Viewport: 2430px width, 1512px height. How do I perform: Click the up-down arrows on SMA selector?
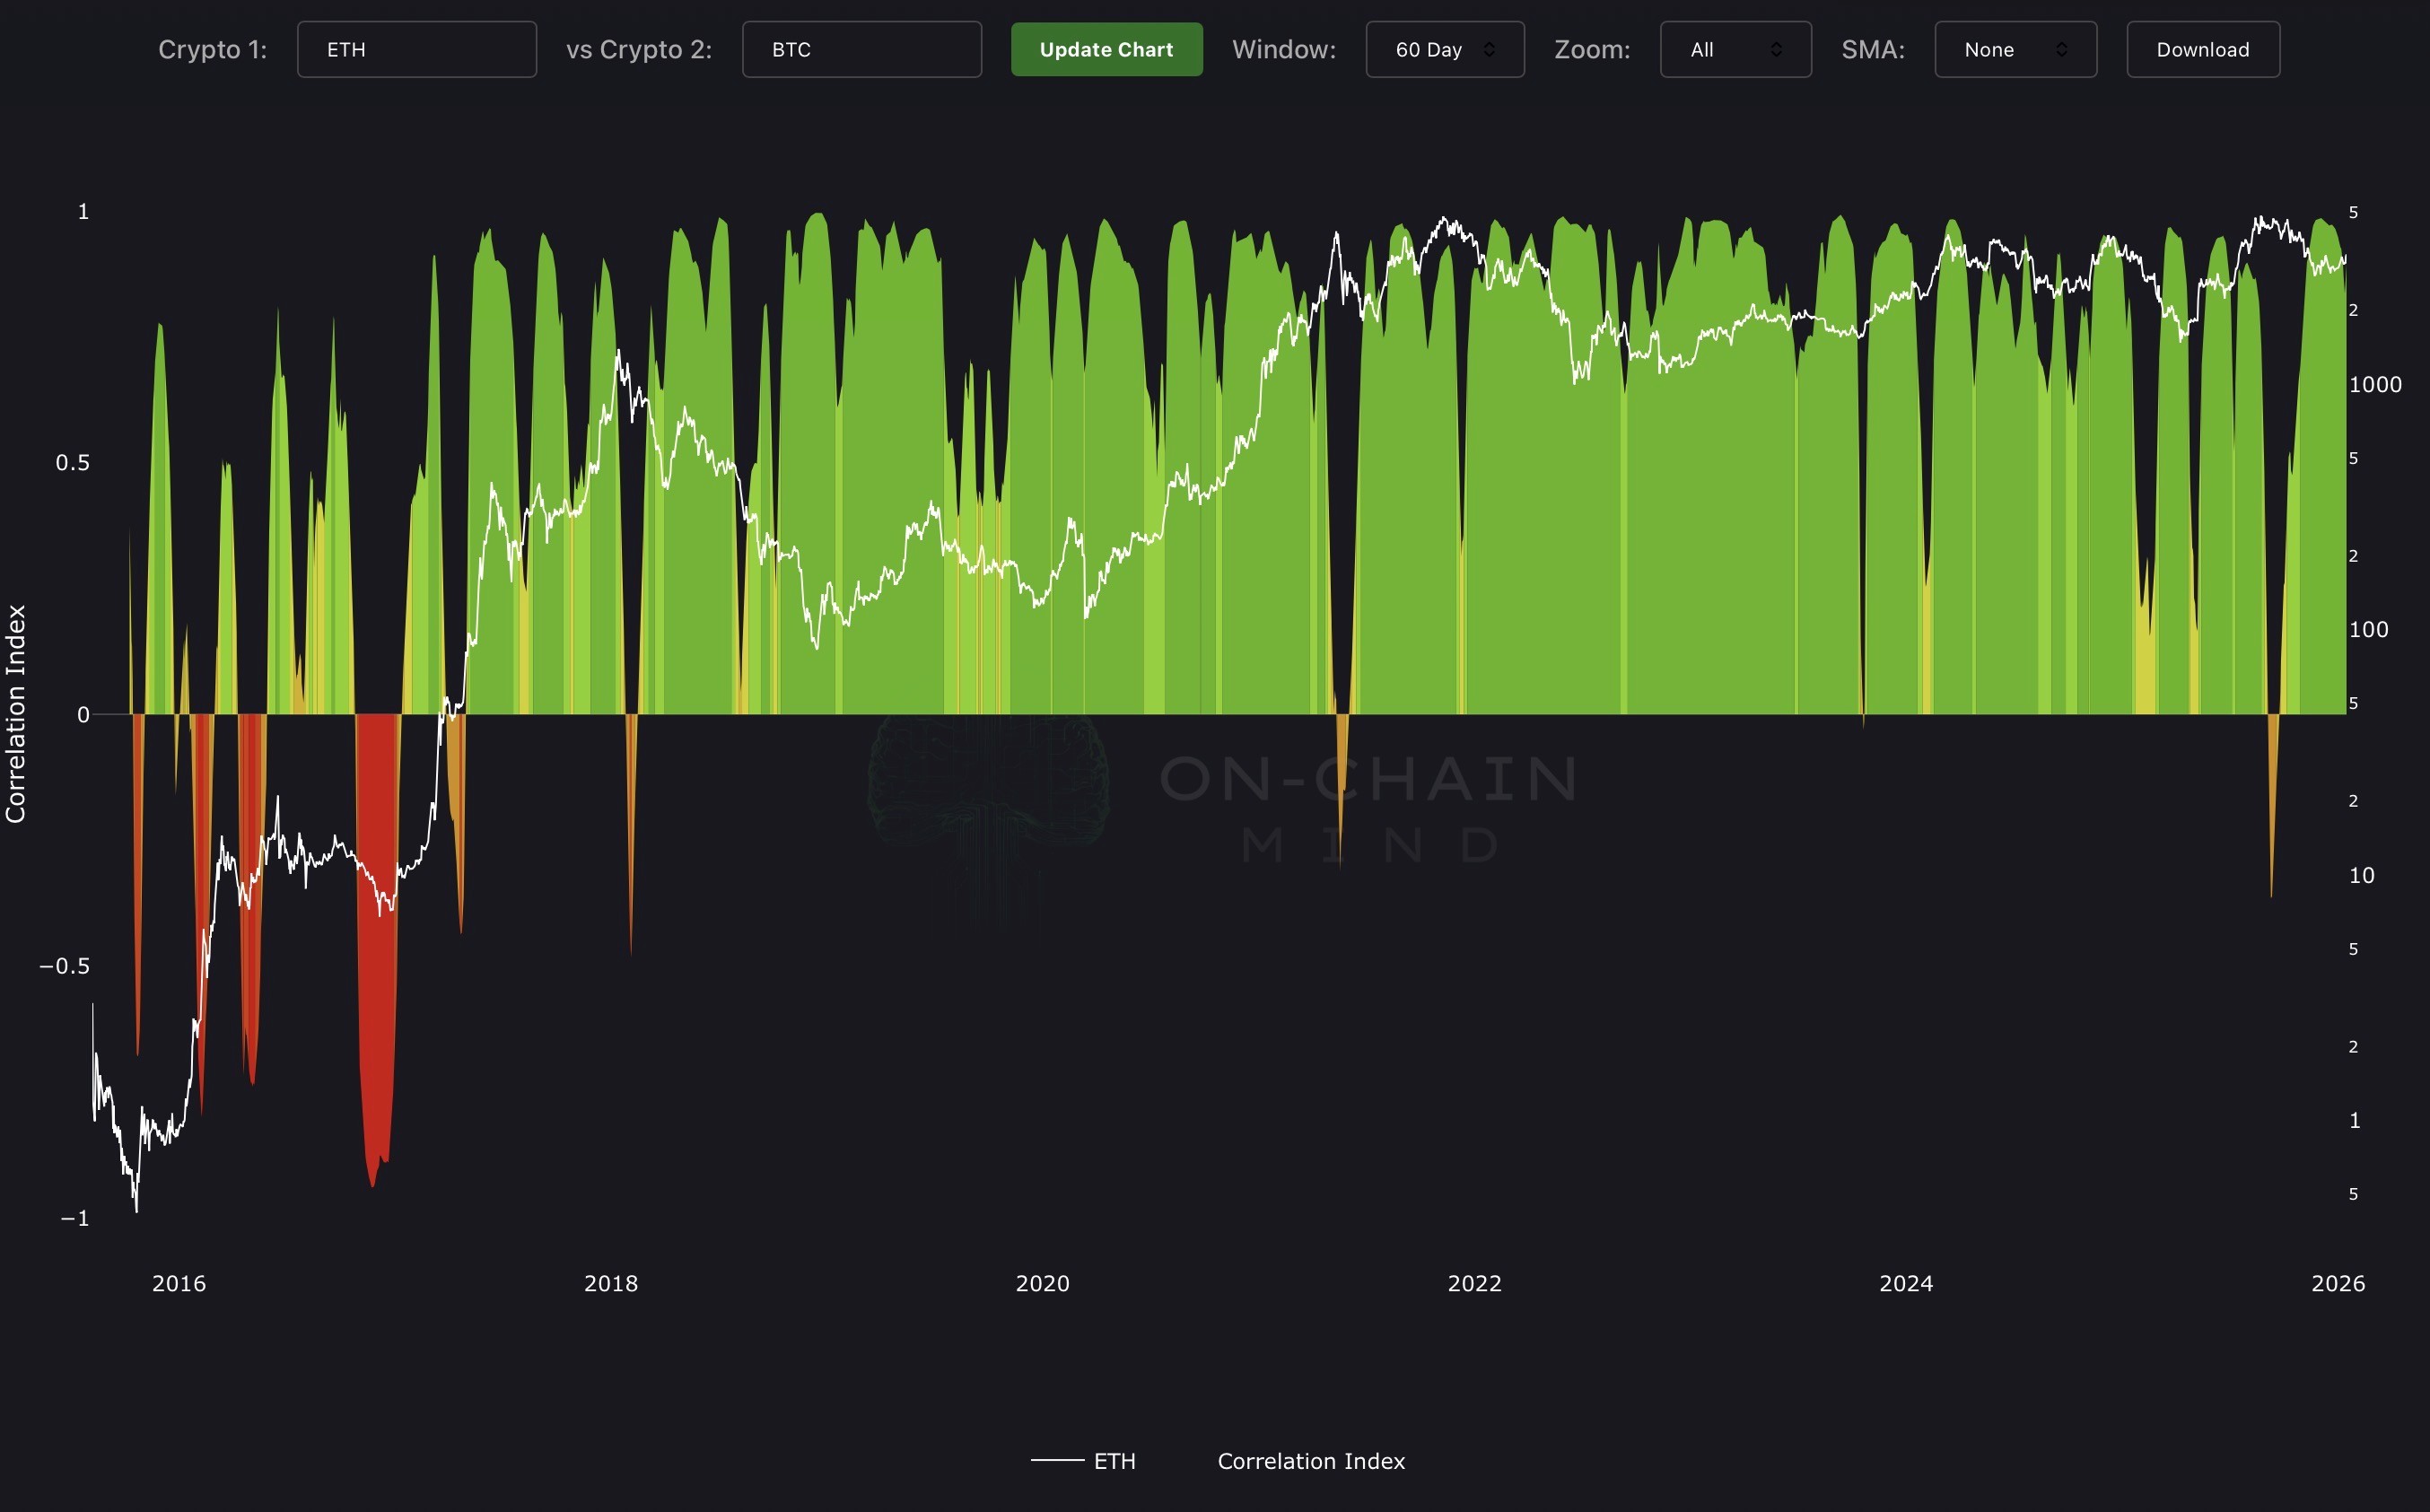pos(2061,49)
